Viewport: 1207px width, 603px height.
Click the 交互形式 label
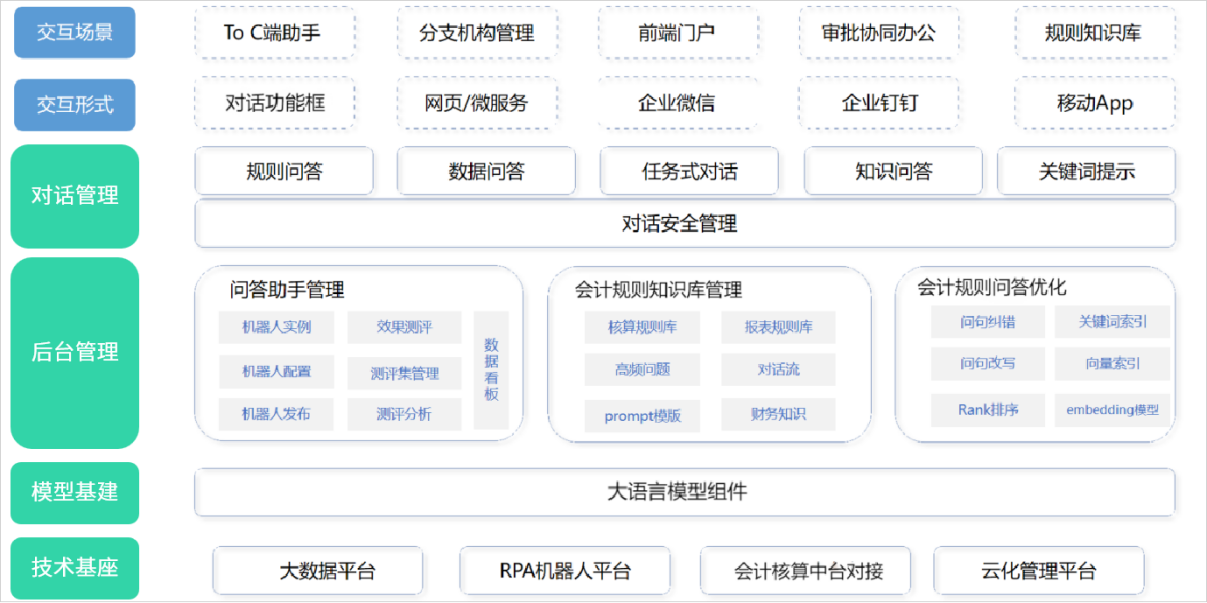point(75,104)
